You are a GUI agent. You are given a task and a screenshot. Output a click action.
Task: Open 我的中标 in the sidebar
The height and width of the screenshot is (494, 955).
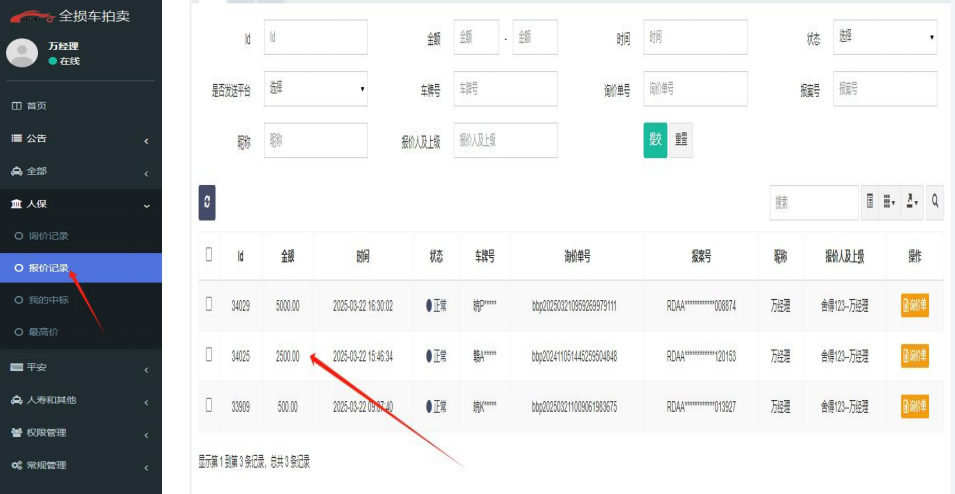[x=48, y=300]
